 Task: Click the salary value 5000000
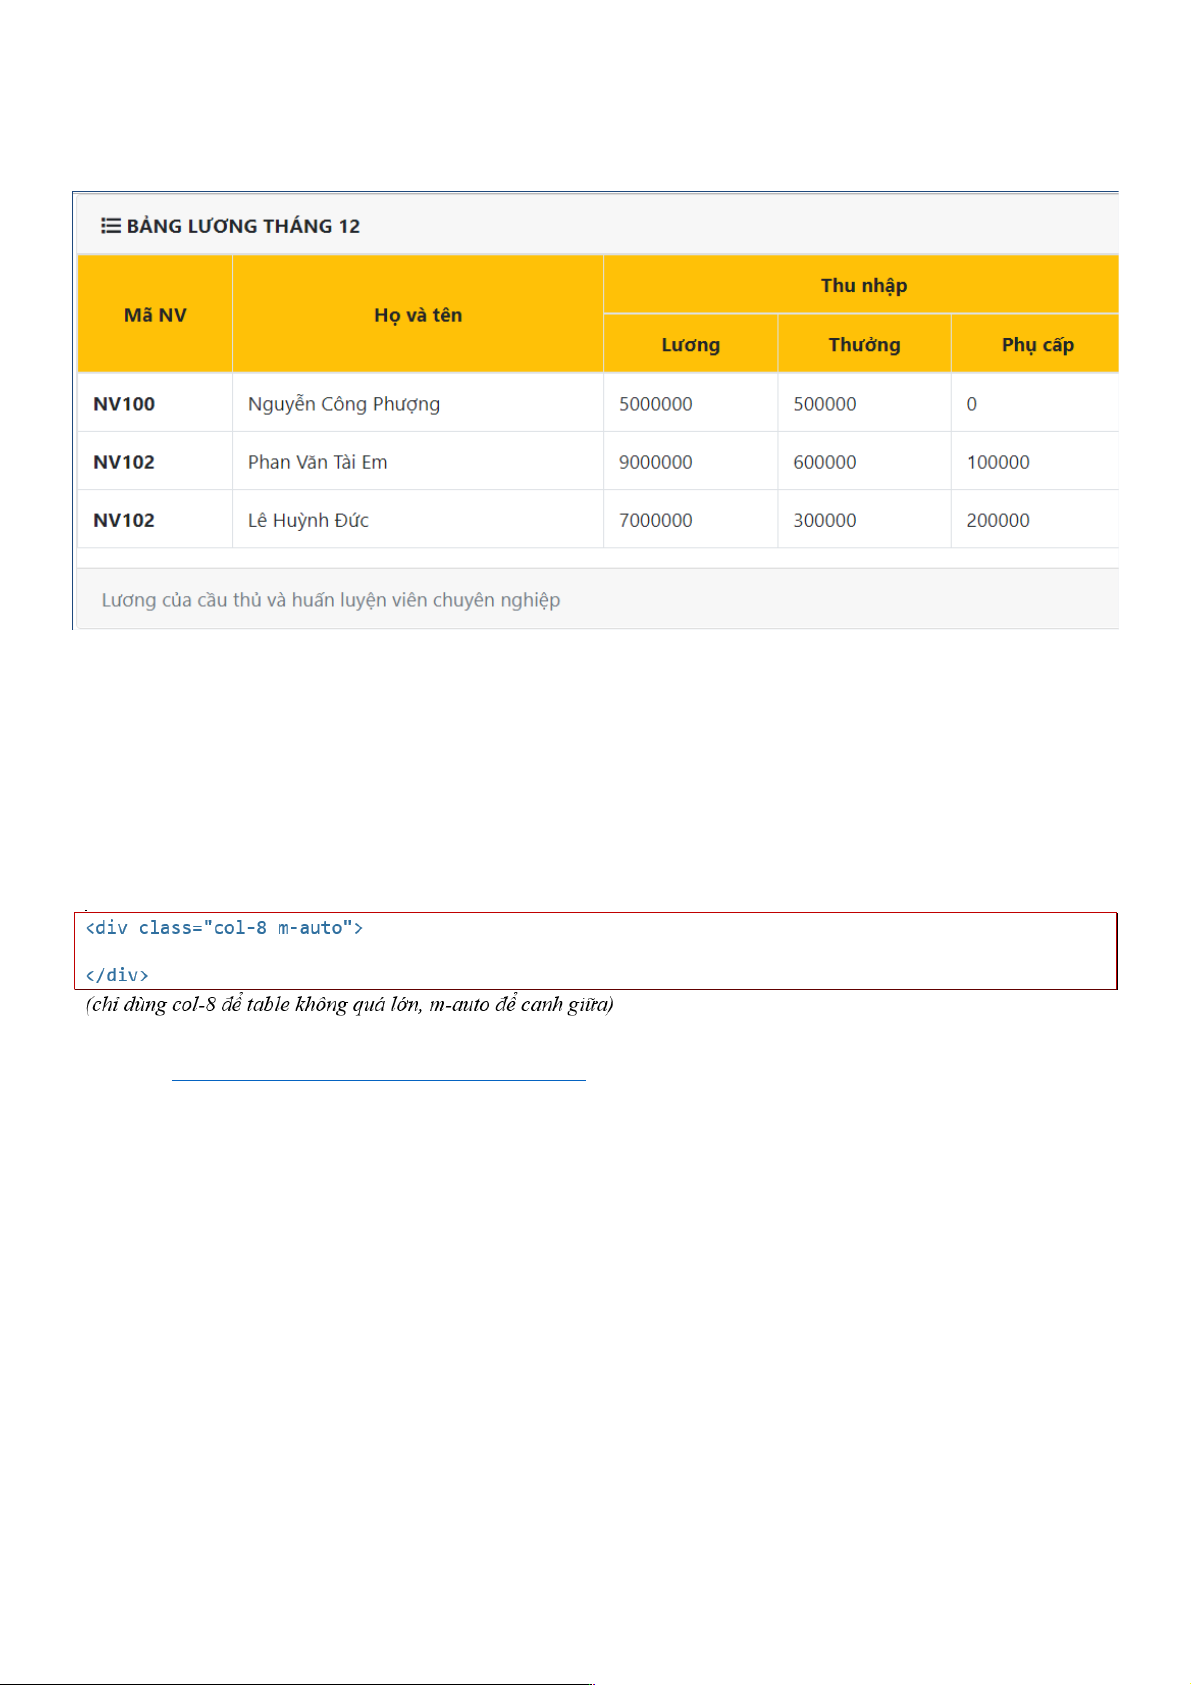coord(655,404)
